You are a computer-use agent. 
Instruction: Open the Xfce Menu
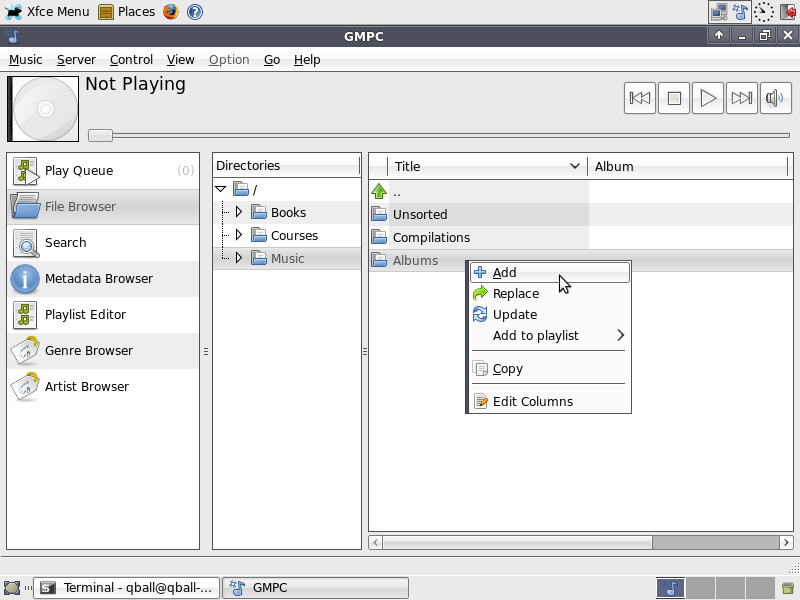[47, 11]
